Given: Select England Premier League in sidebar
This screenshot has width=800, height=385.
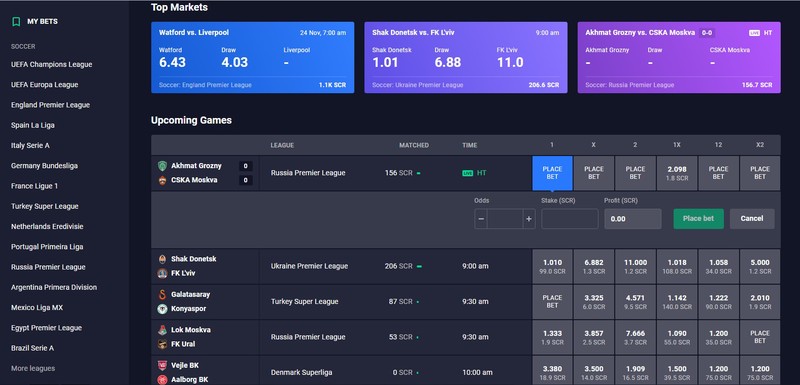Looking at the screenshot, I should click(x=50, y=105).
